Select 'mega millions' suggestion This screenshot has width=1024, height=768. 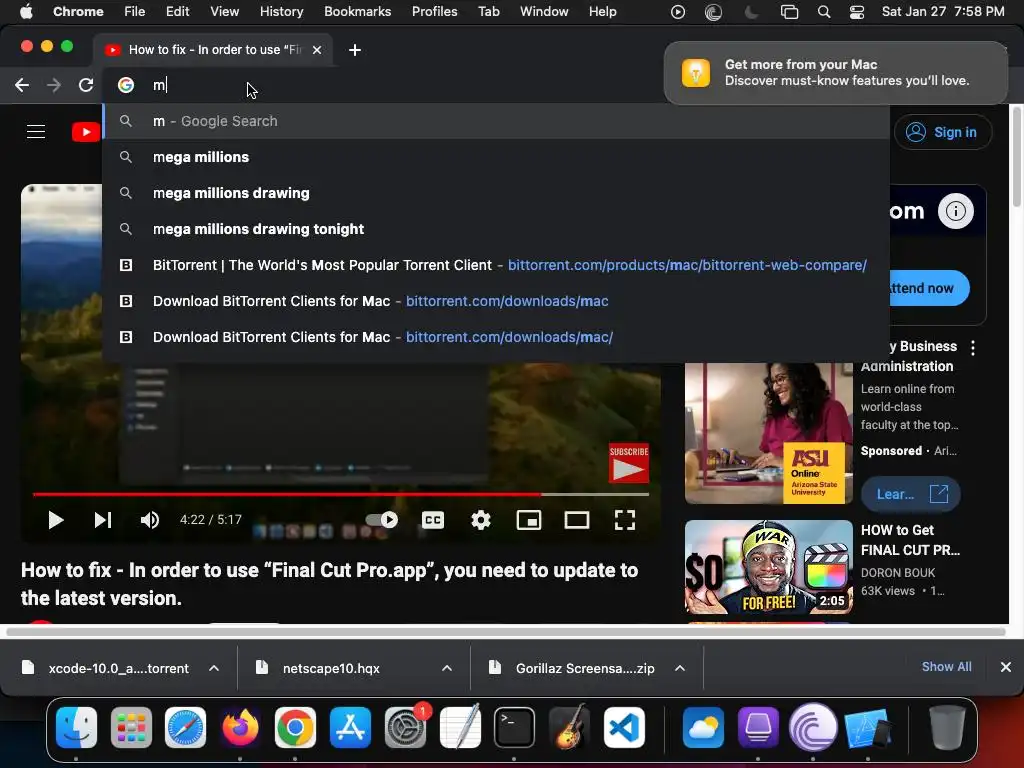496,157
